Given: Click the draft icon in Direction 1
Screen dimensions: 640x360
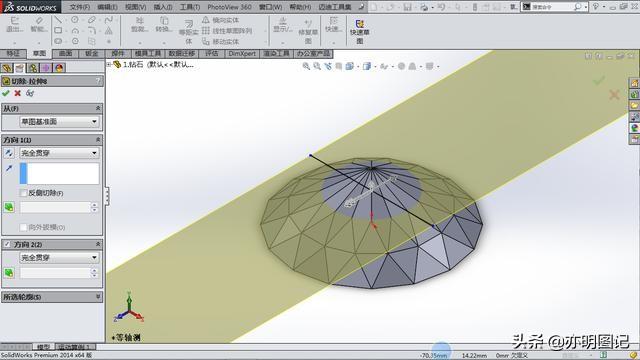Looking at the screenshot, I should pos(9,207).
